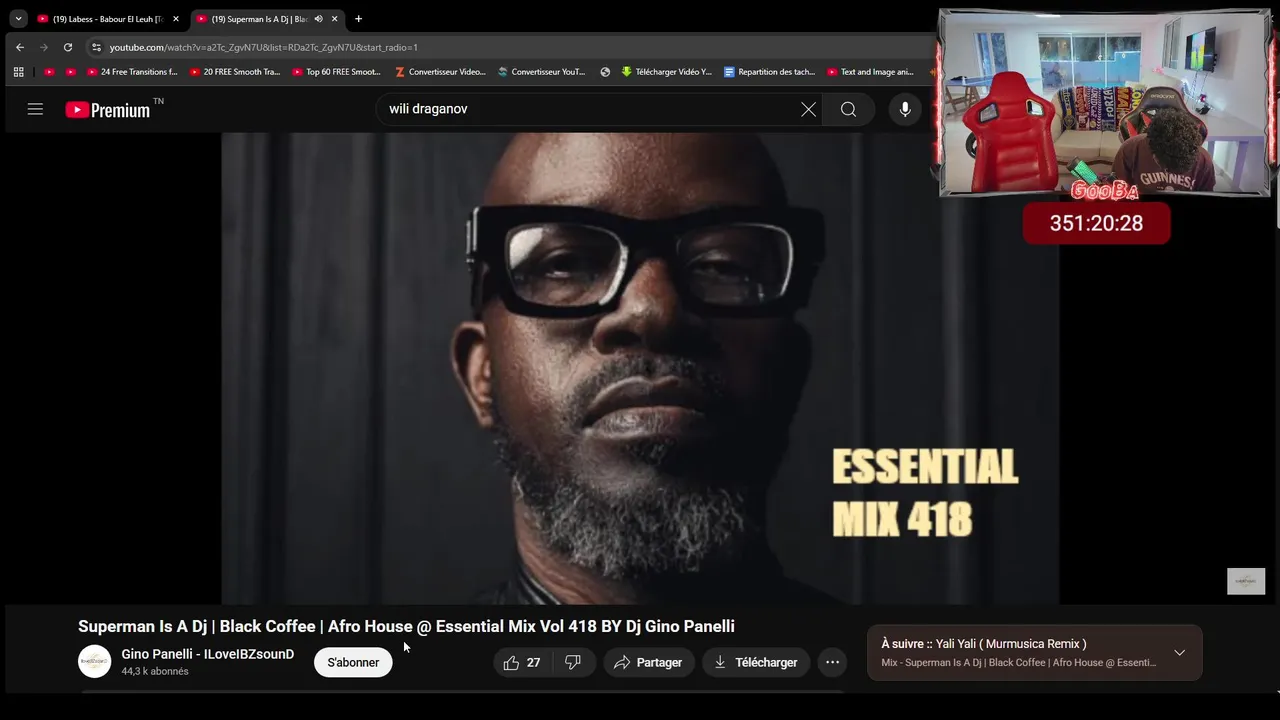Click the webcam overlay in corner
This screenshot has width=1280, height=720.
pyautogui.click(x=1105, y=104)
